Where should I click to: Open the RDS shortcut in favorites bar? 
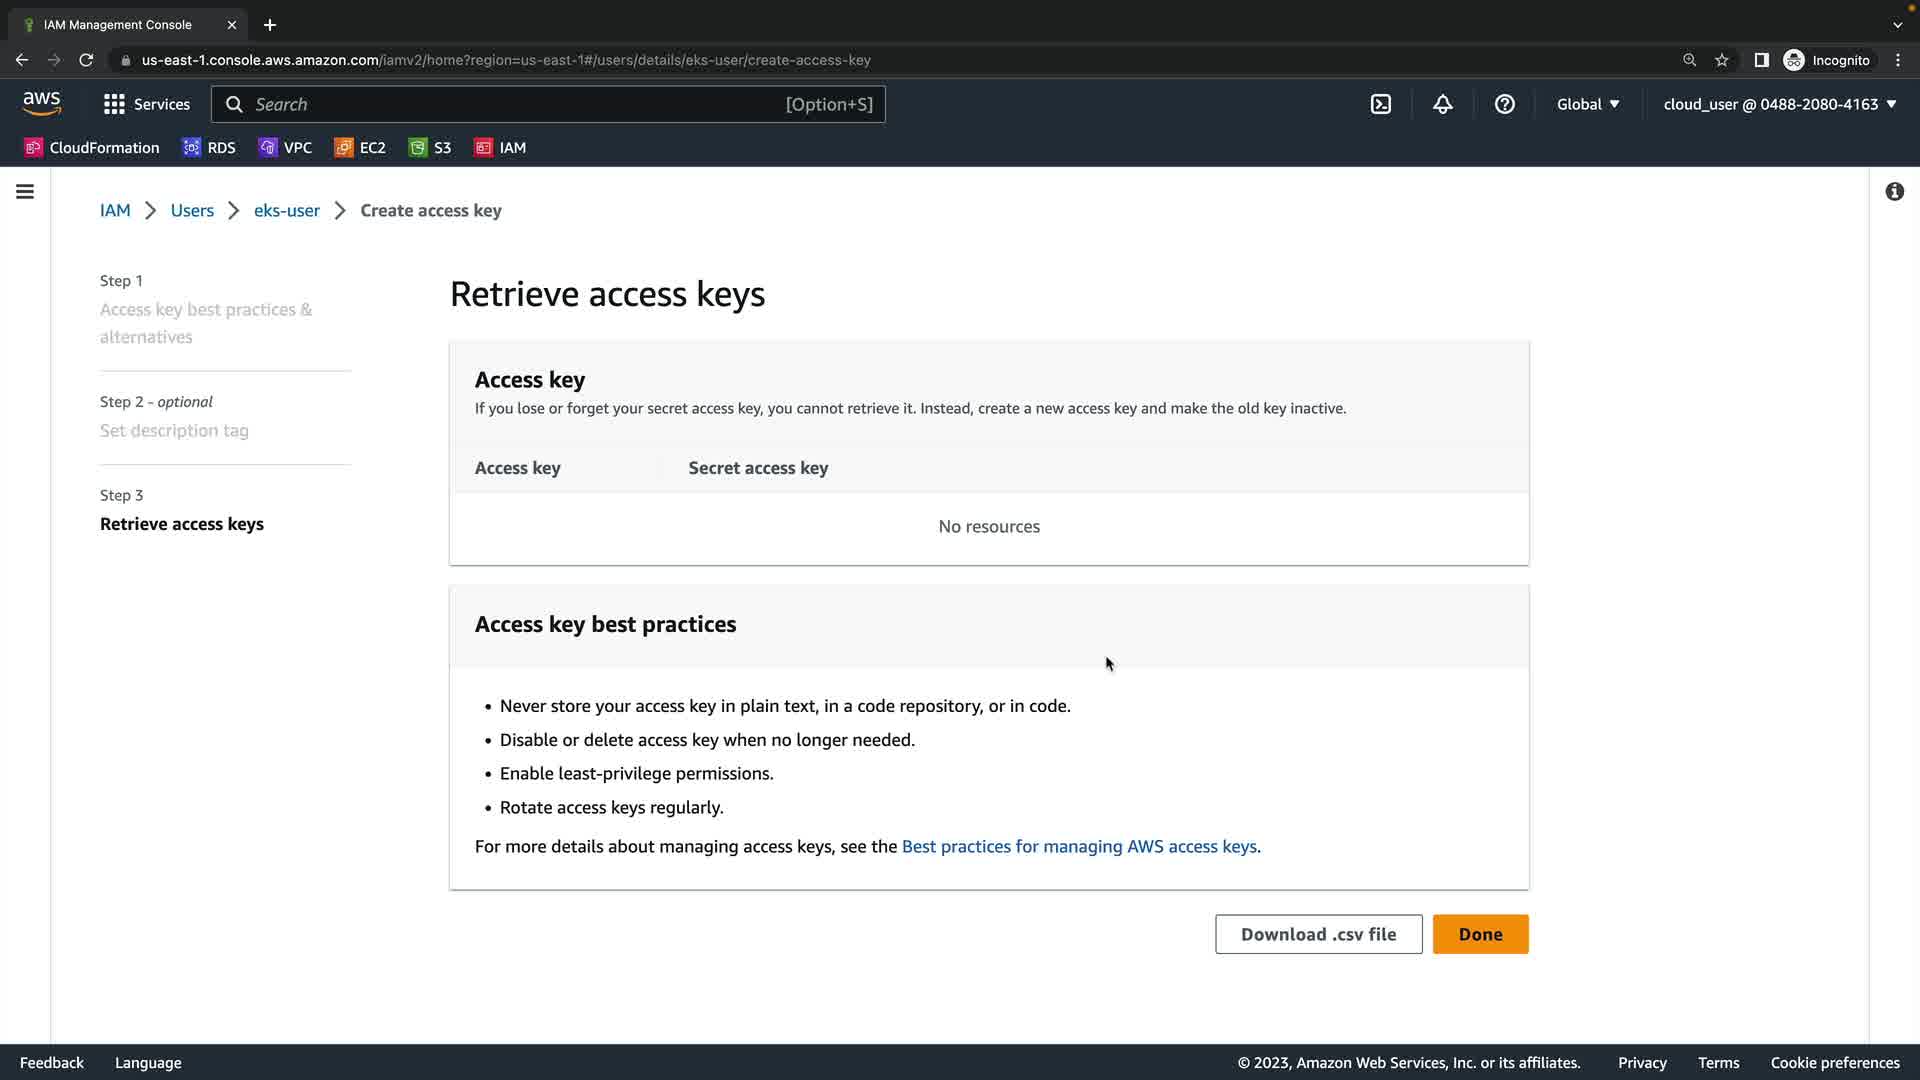pos(209,147)
